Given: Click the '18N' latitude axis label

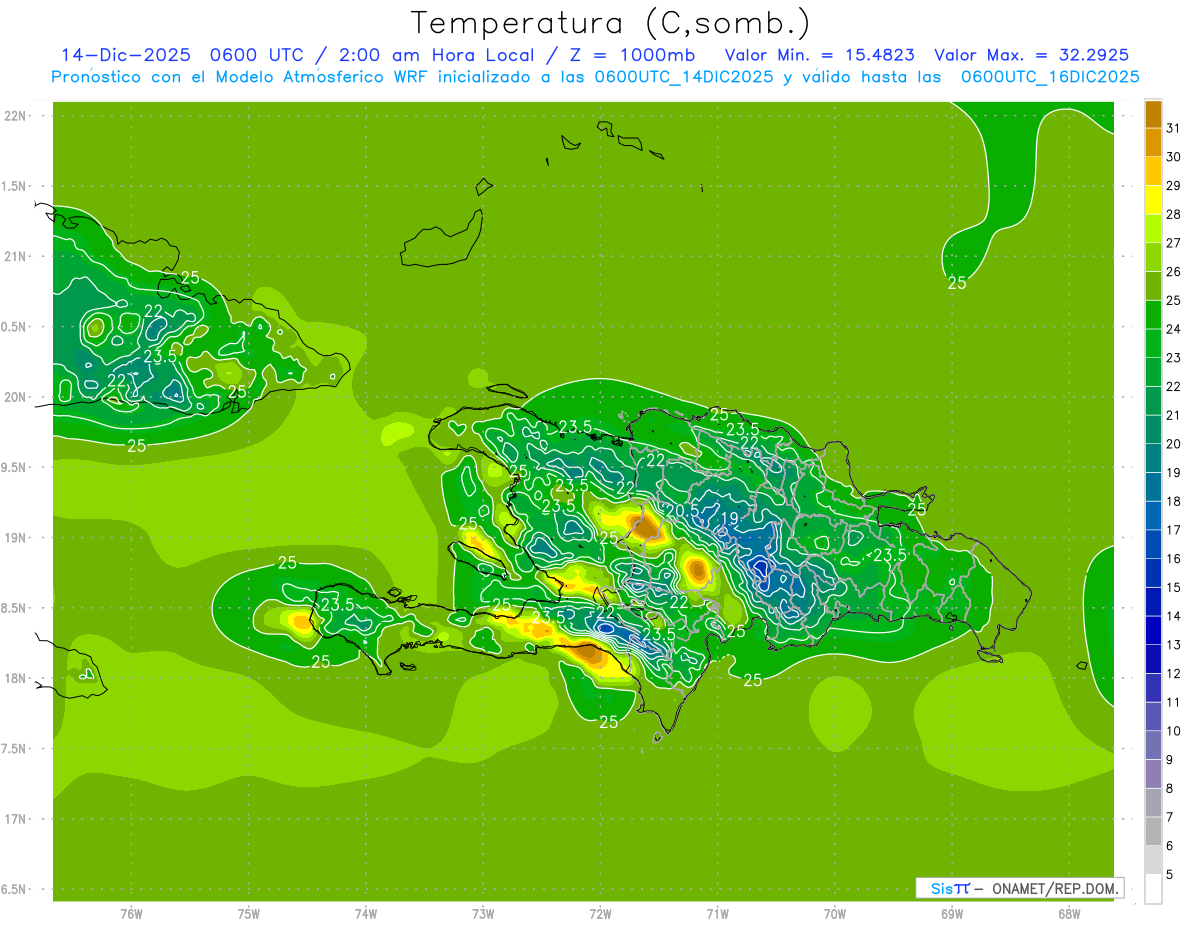Looking at the screenshot, I should pos(16,678).
